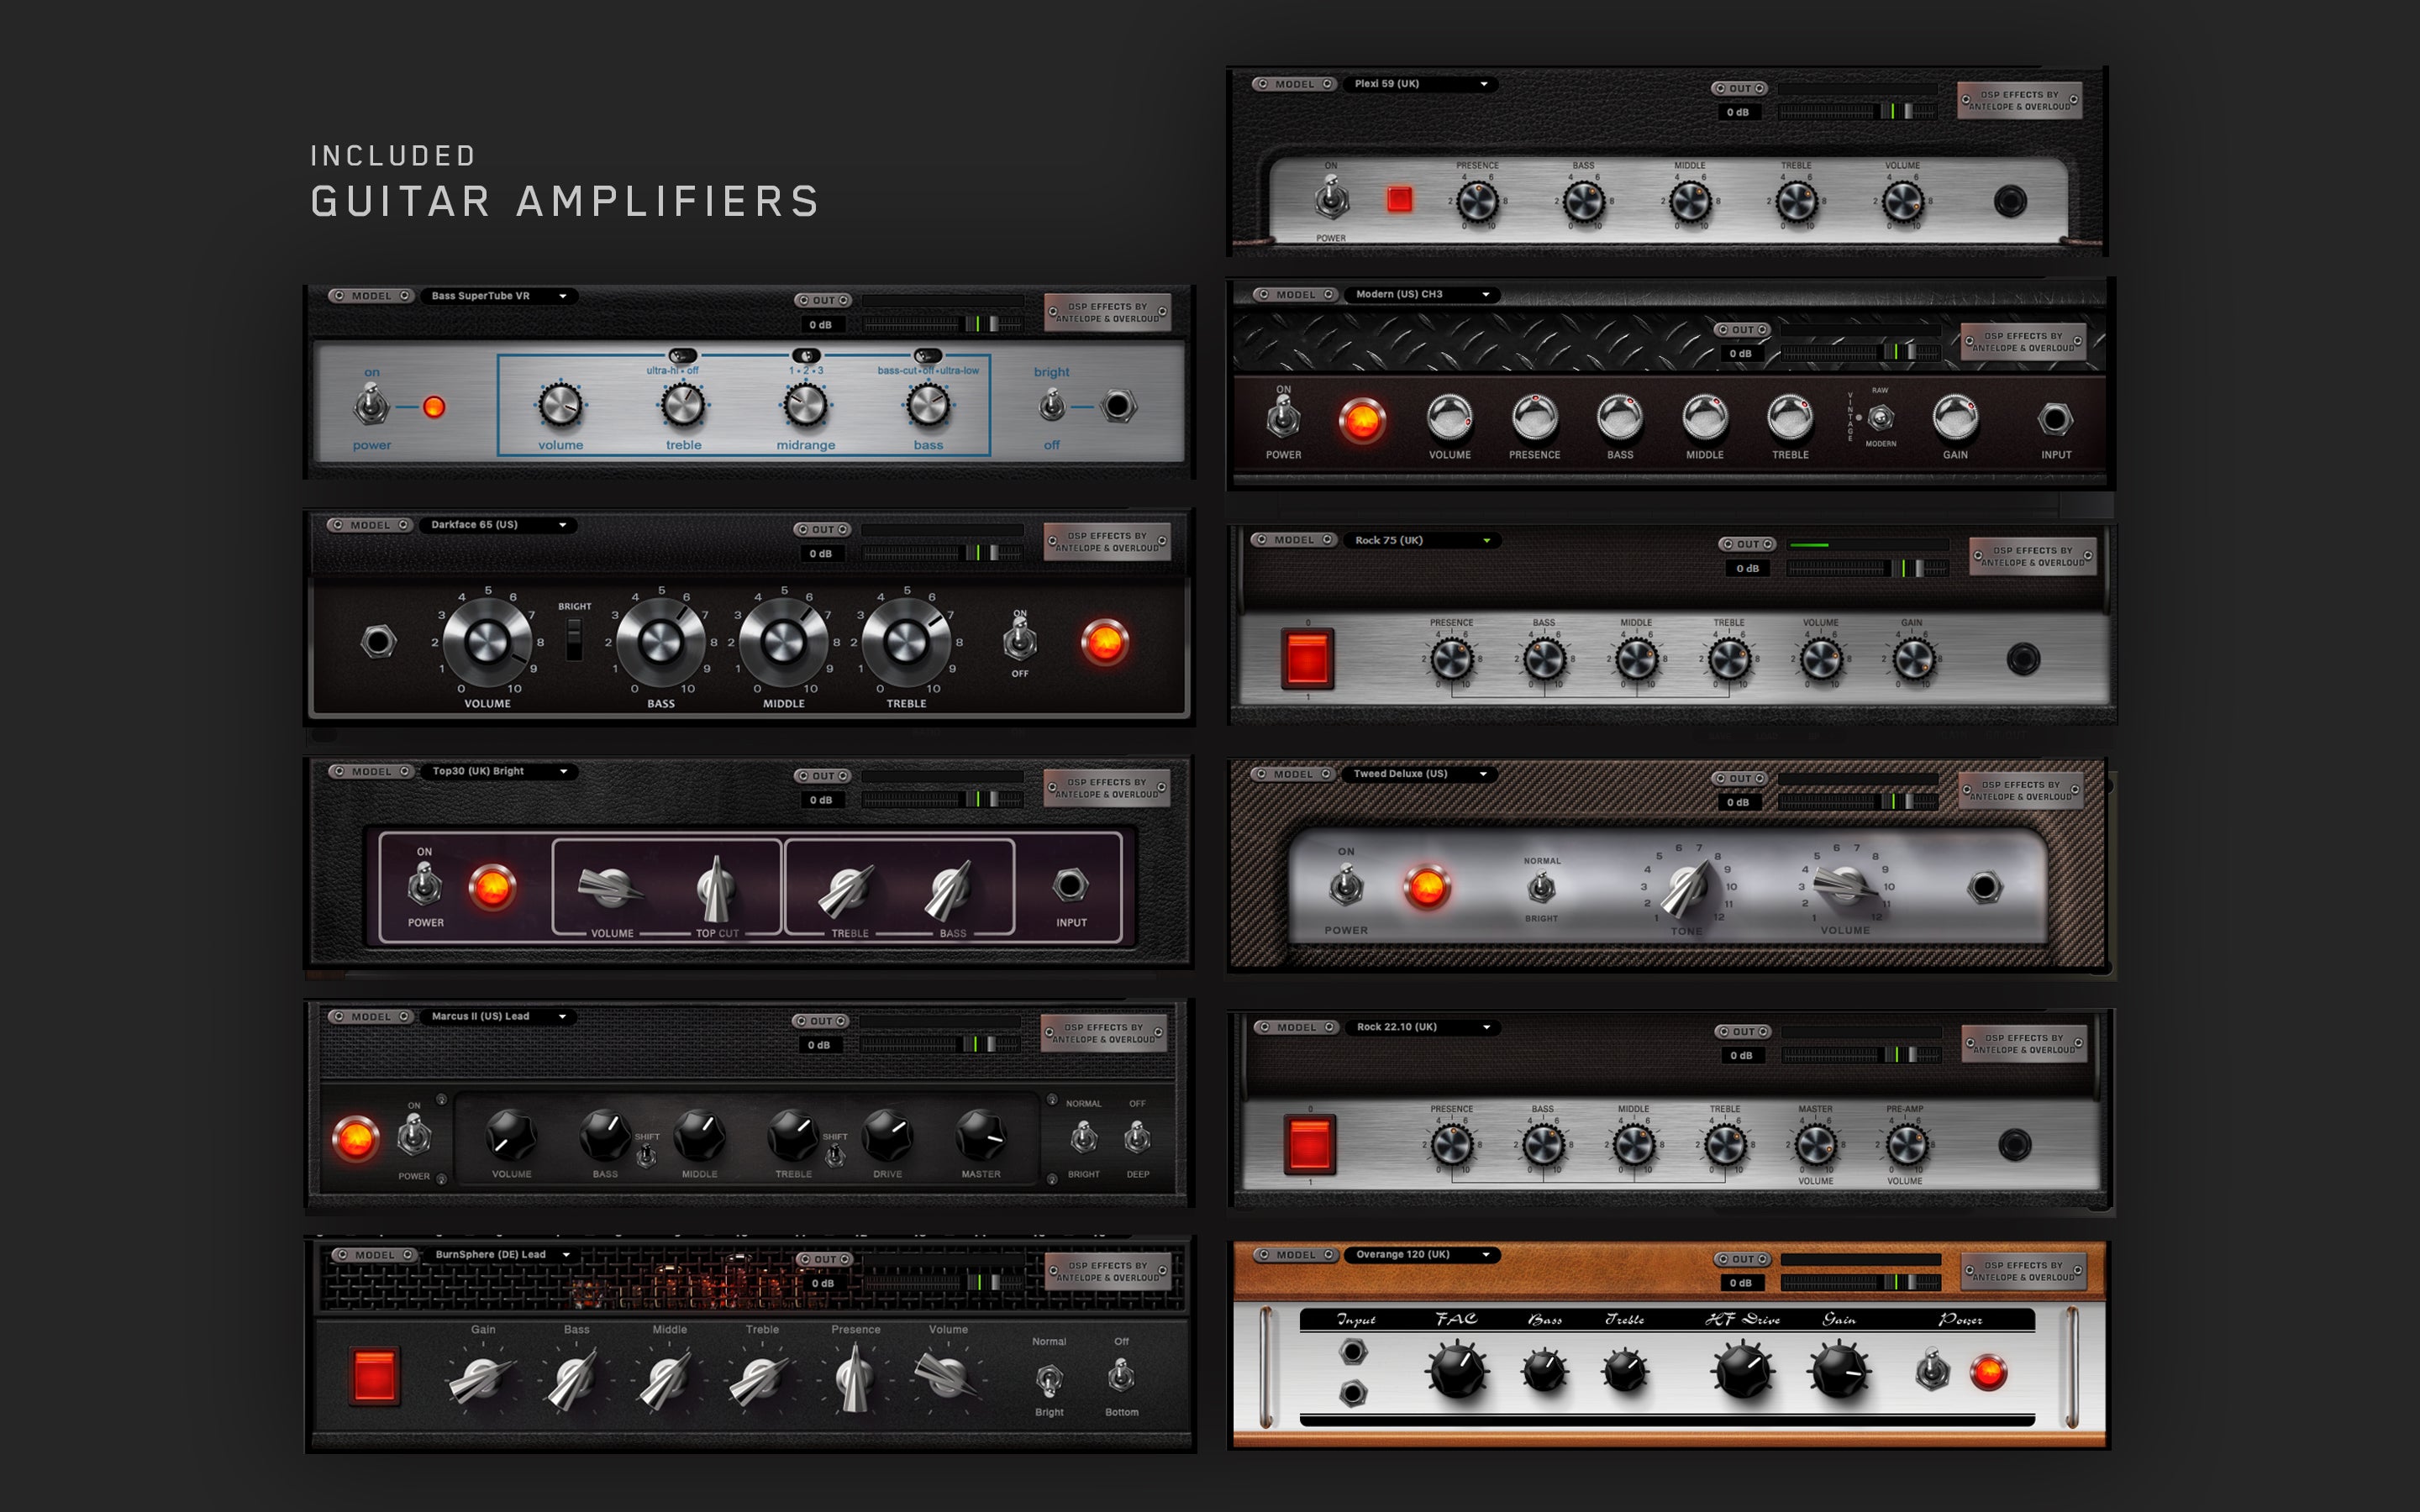This screenshot has height=1512, width=2420.
Task: Open the Rock 75 (UK) model dropdown
Action: [x=1420, y=539]
